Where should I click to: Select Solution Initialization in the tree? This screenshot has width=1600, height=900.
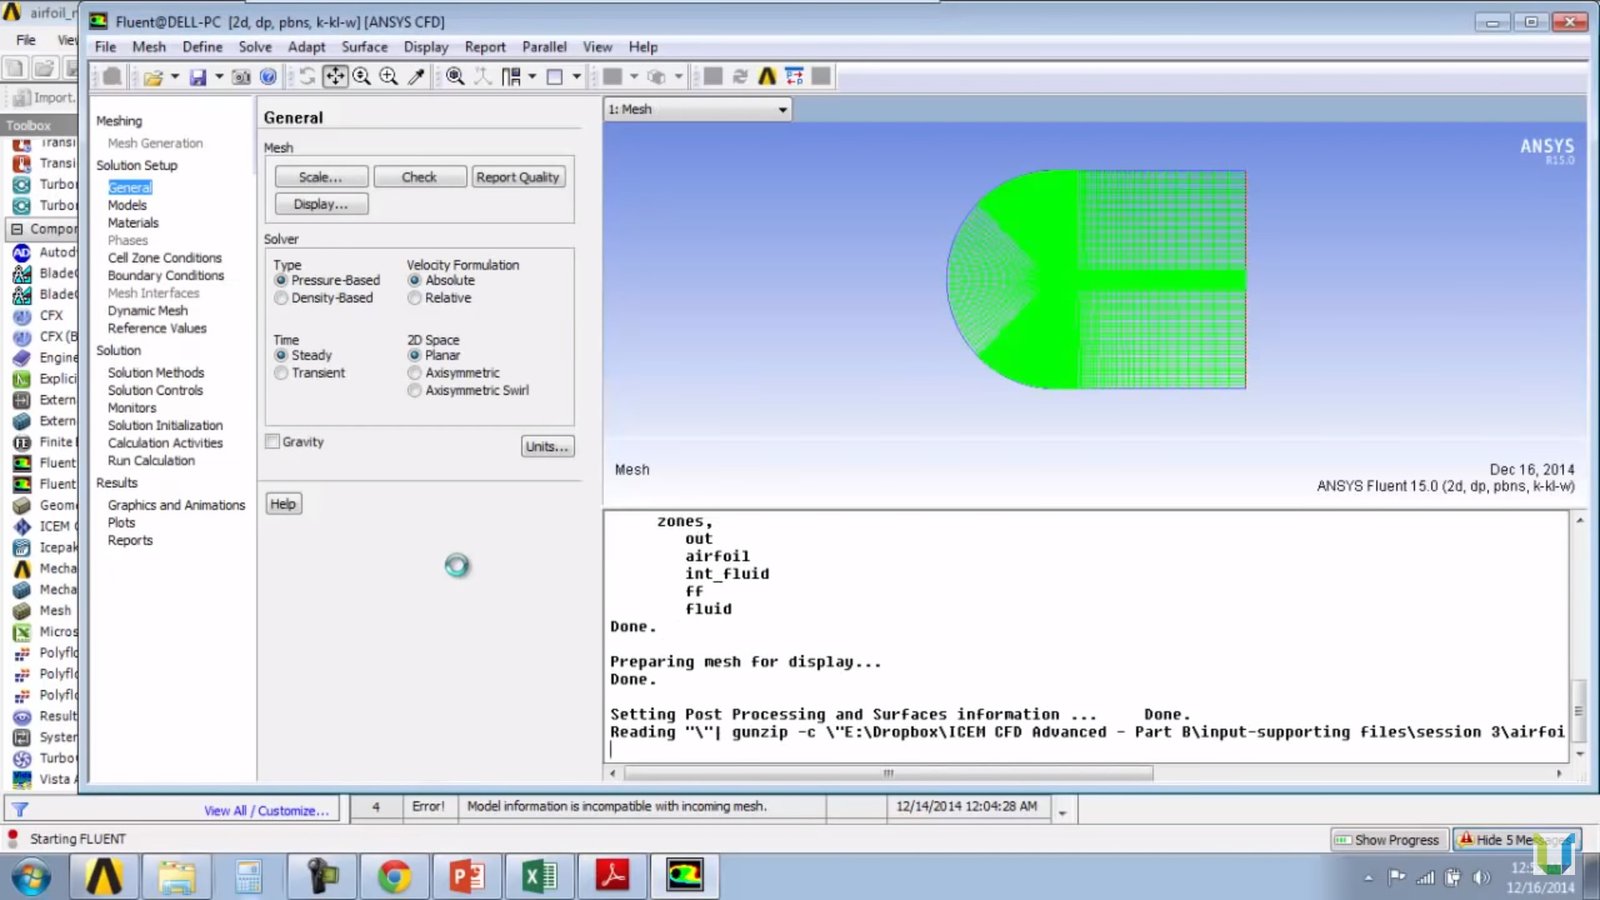click(165, 426)
